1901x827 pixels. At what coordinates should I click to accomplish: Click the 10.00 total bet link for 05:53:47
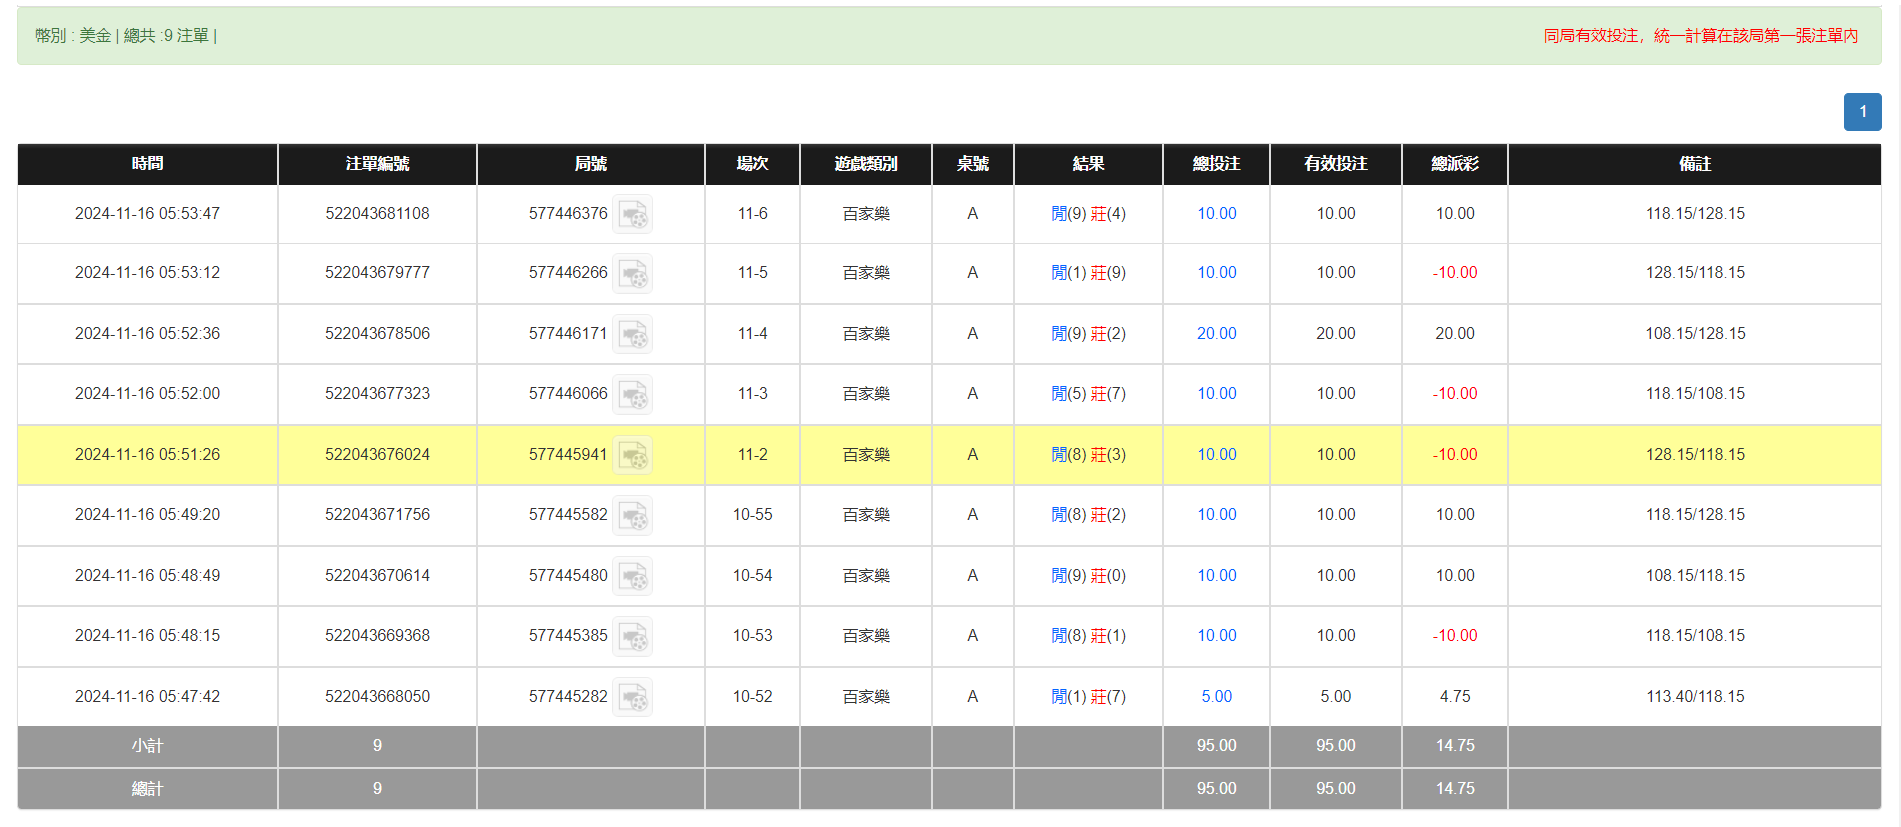pyautogui.click(x=1216, y=214)
